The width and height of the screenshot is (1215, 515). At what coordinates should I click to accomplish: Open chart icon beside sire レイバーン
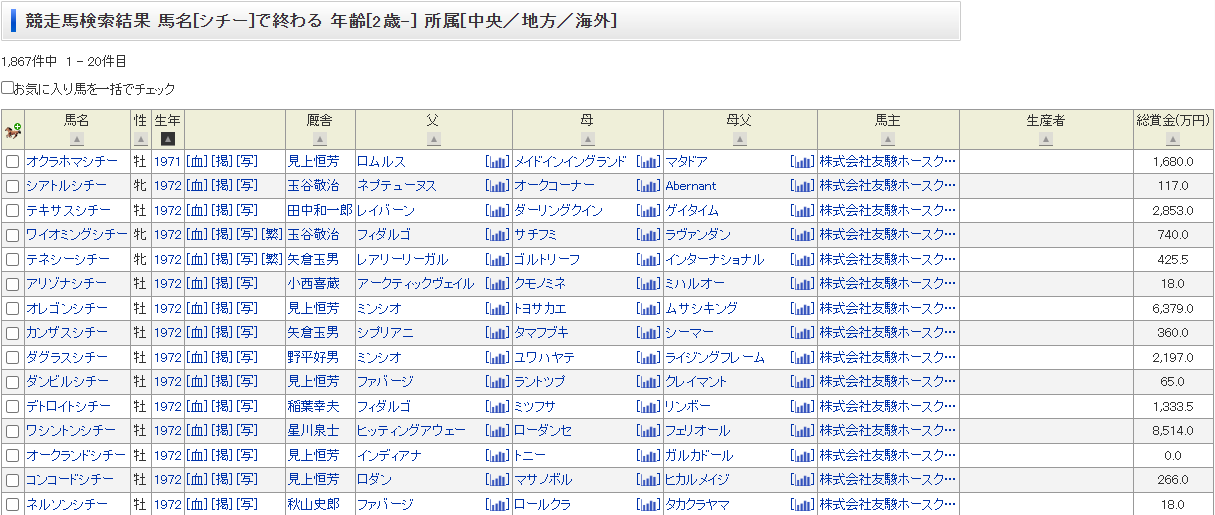tap(498, 210)
